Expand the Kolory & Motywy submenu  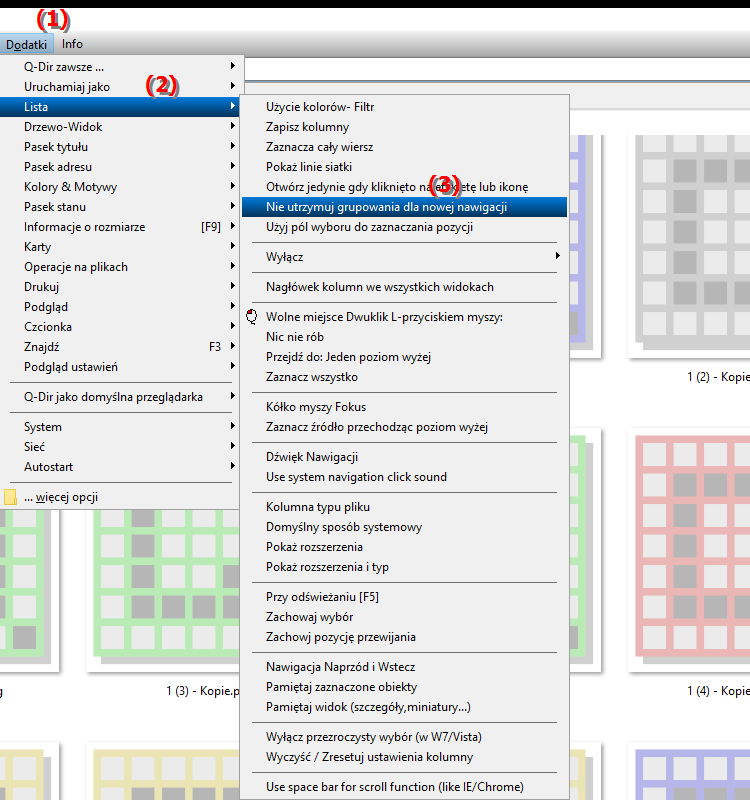pos(121,187)
